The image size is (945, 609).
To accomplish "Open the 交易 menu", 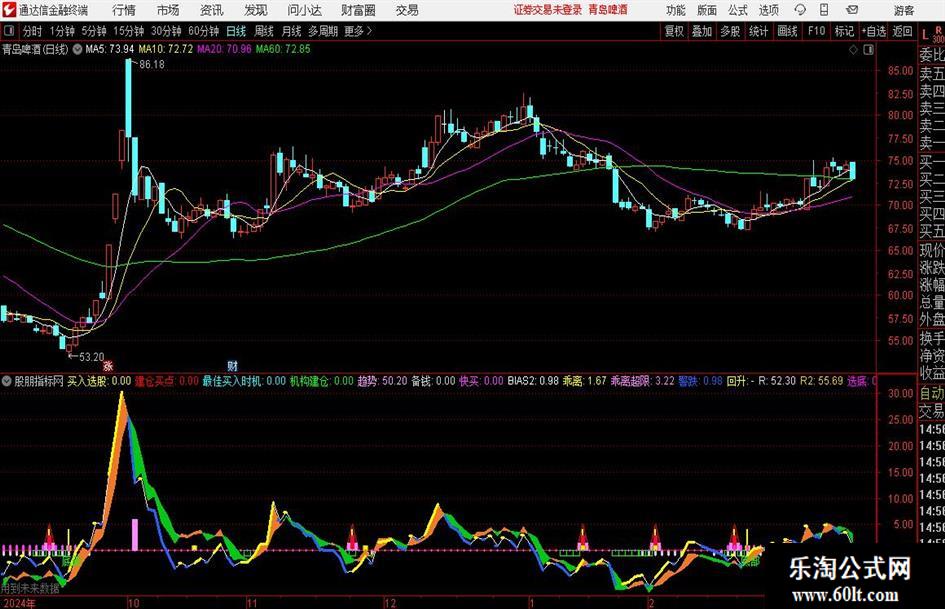I will pos(407,10).
